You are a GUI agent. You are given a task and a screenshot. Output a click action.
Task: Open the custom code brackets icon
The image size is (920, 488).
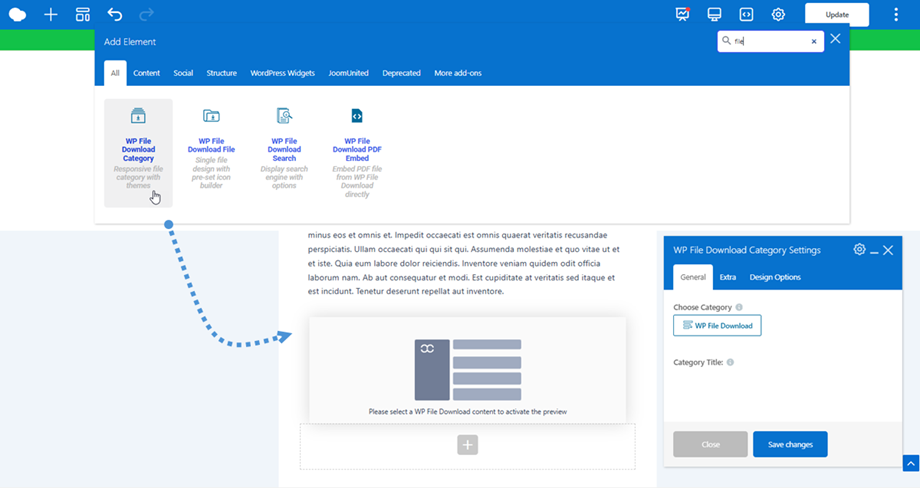tap(746, 15)
